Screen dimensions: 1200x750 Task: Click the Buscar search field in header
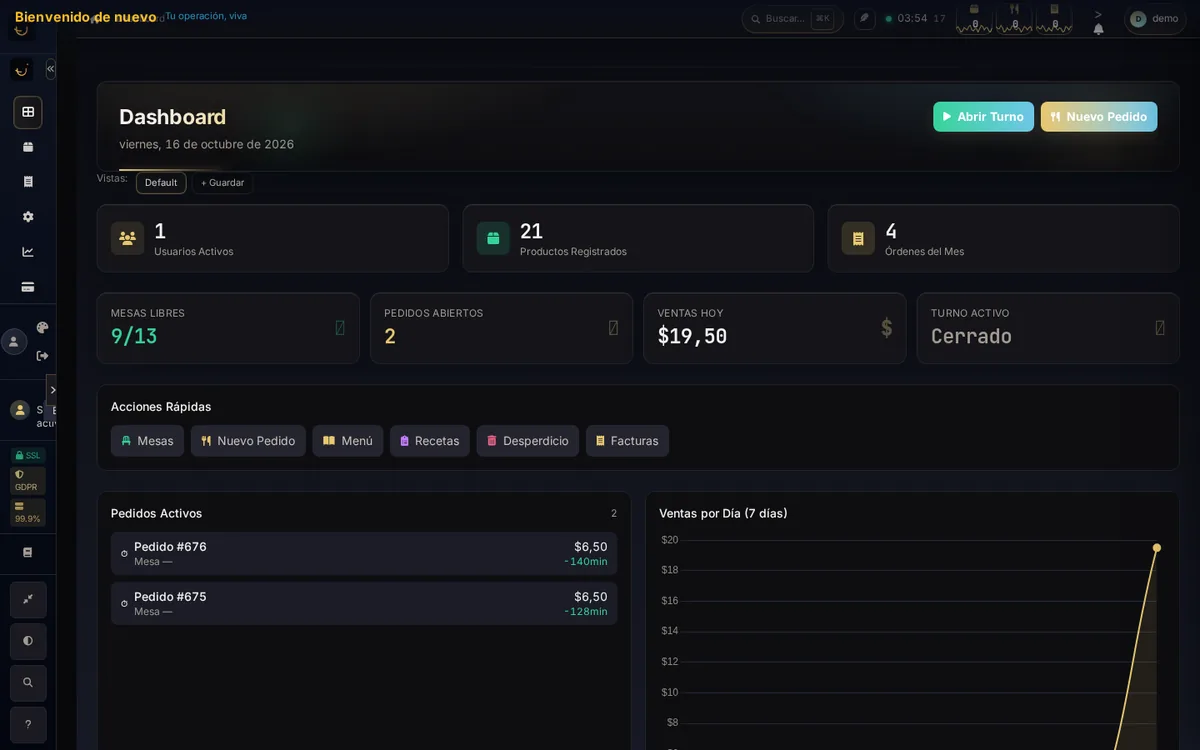pos(792,19)
